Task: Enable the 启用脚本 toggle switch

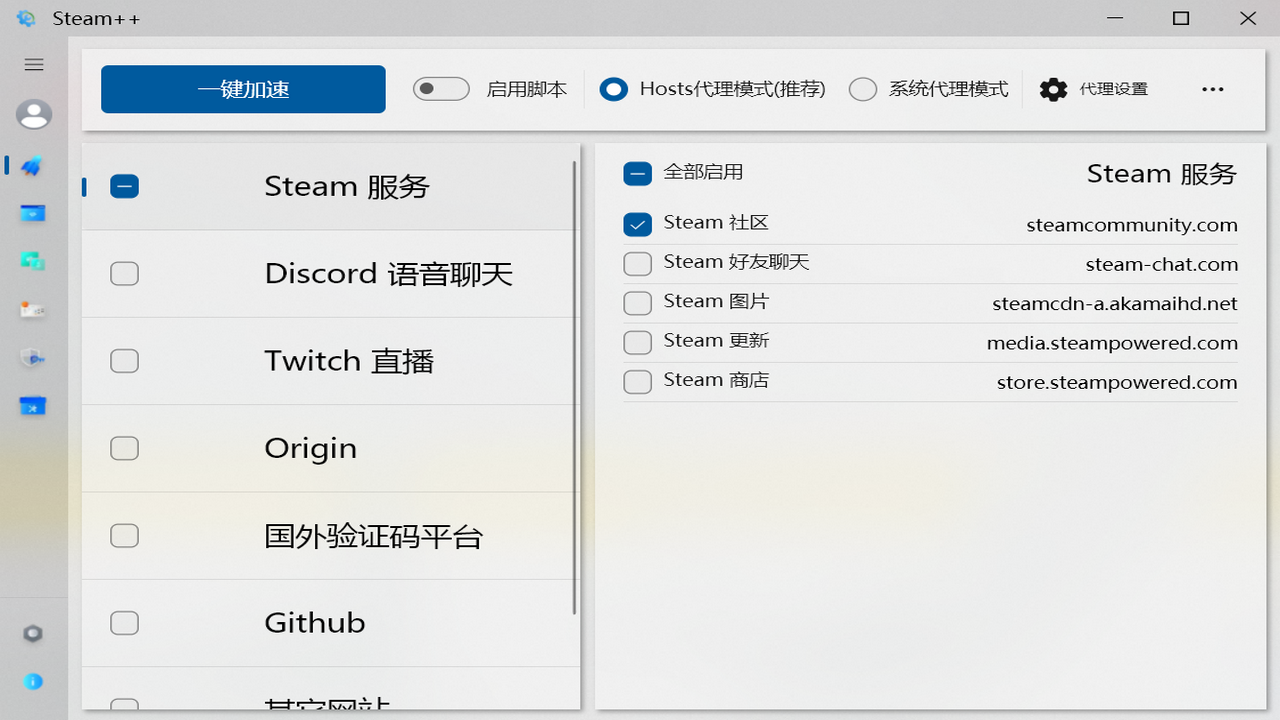Action: pos(440,88)
